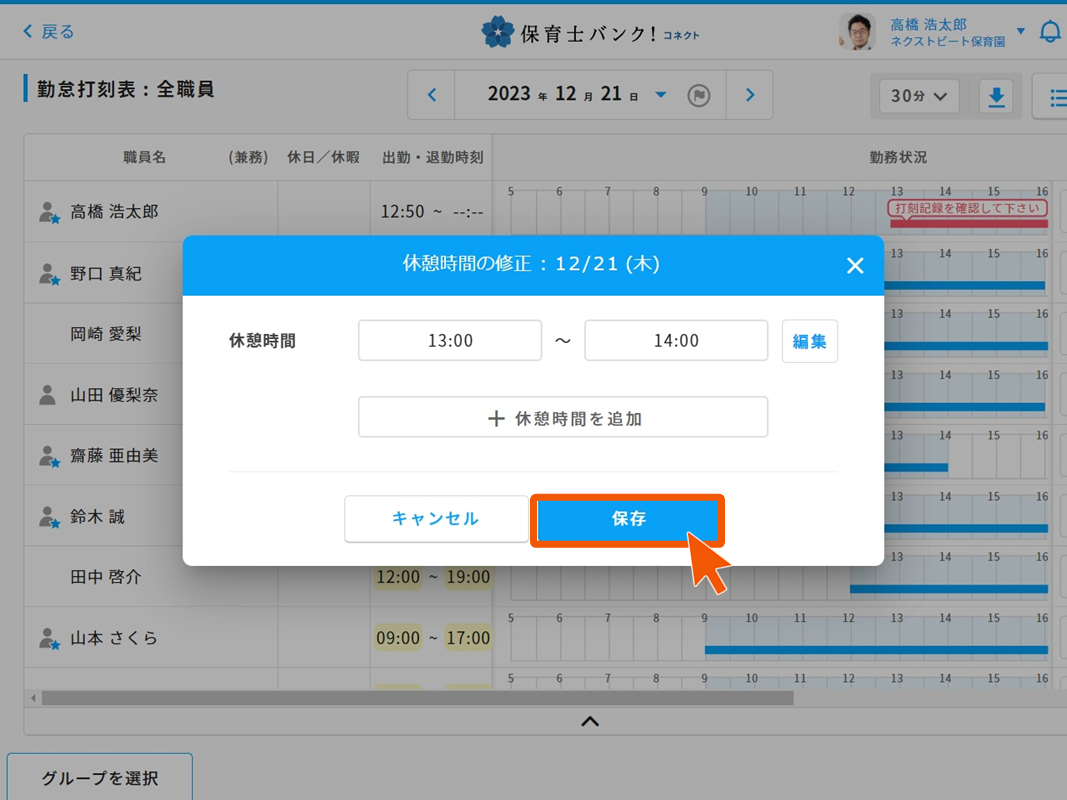This screenshot has width=1067, height=800.
Task: Collapse the timetable with the up chevron
Action: (x=589, y=721)
